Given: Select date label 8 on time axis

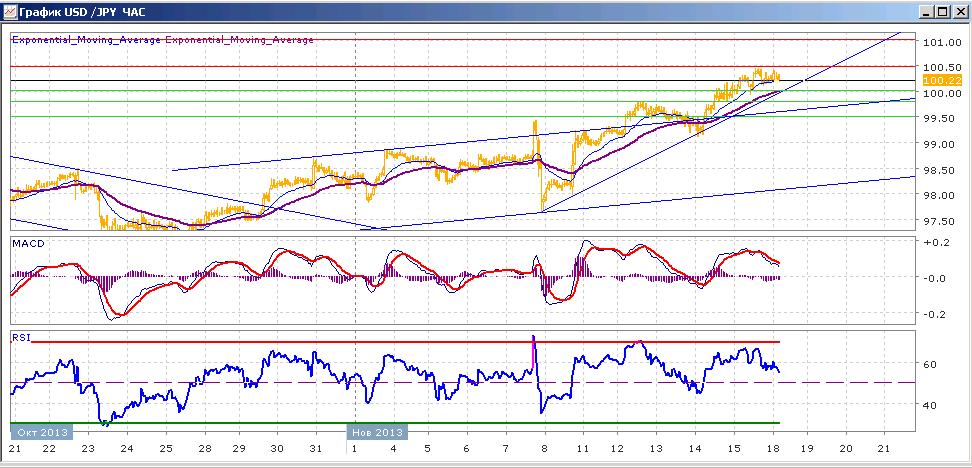Looking at the screenshot, I should coord(544,448).
